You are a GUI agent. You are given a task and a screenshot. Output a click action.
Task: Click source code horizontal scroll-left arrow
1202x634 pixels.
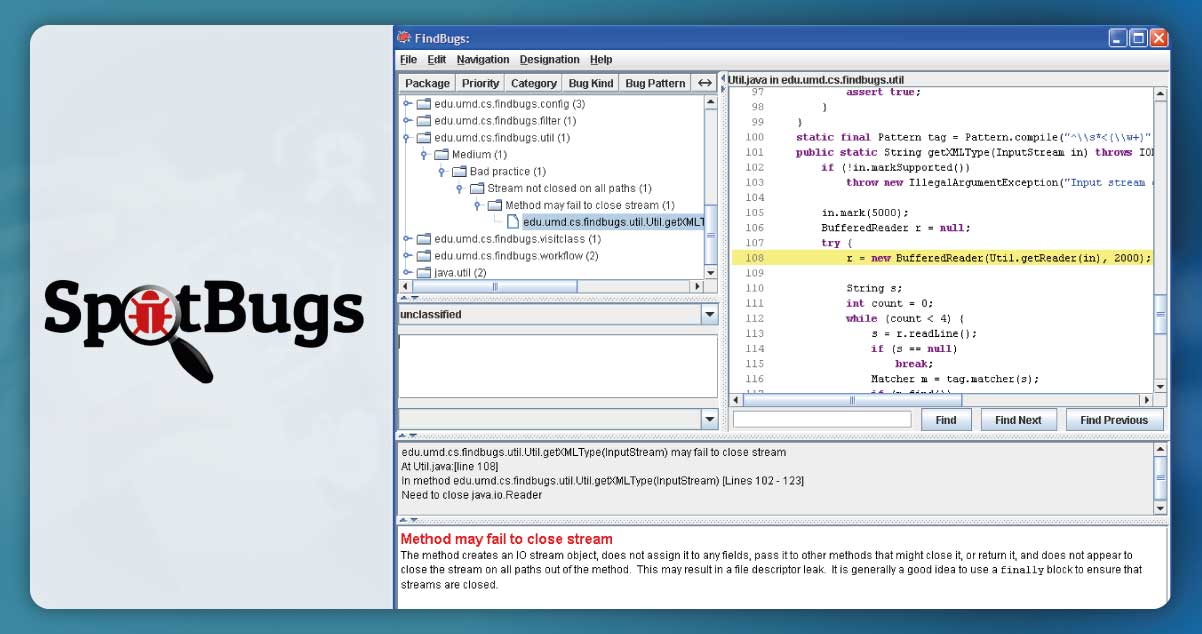click(x=738, y=400)
